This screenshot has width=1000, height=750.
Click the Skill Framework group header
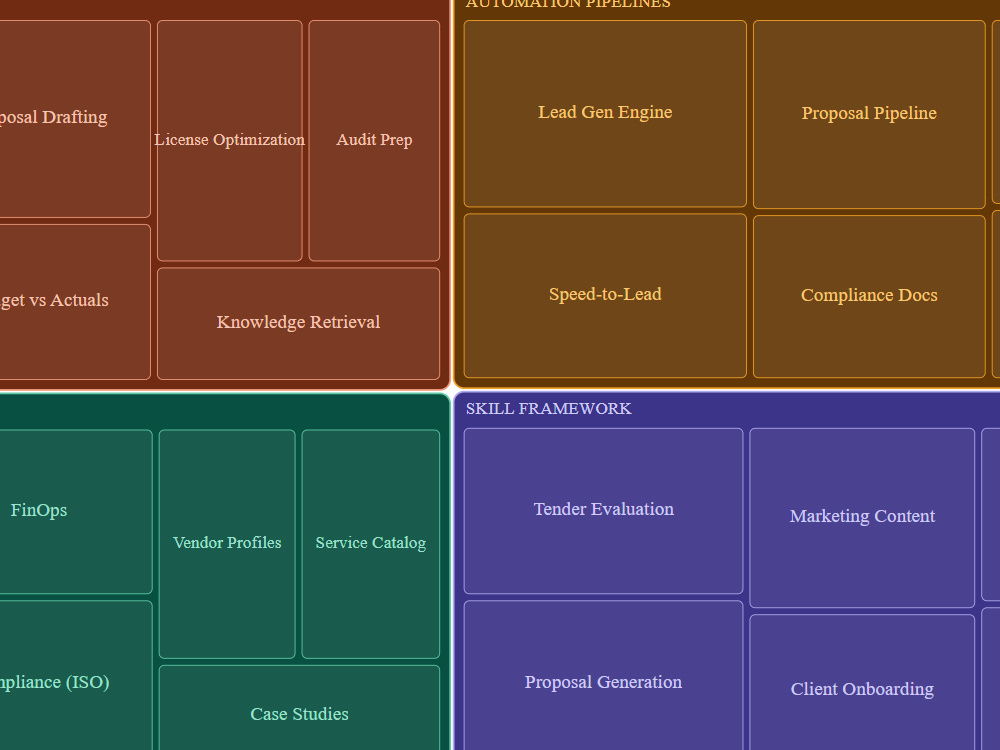[x=548, y=409]
